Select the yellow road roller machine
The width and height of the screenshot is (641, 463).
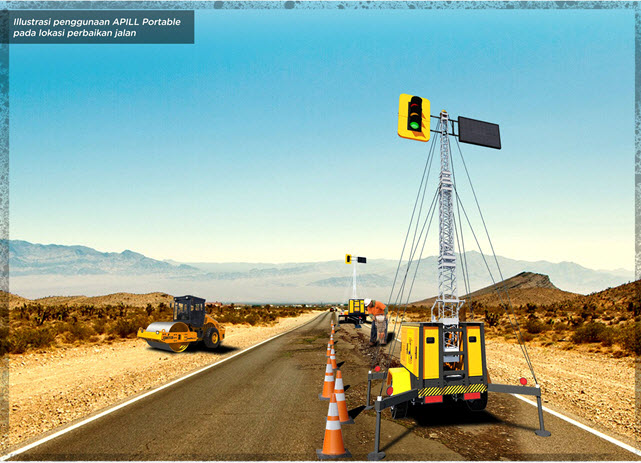coord(183,323)
